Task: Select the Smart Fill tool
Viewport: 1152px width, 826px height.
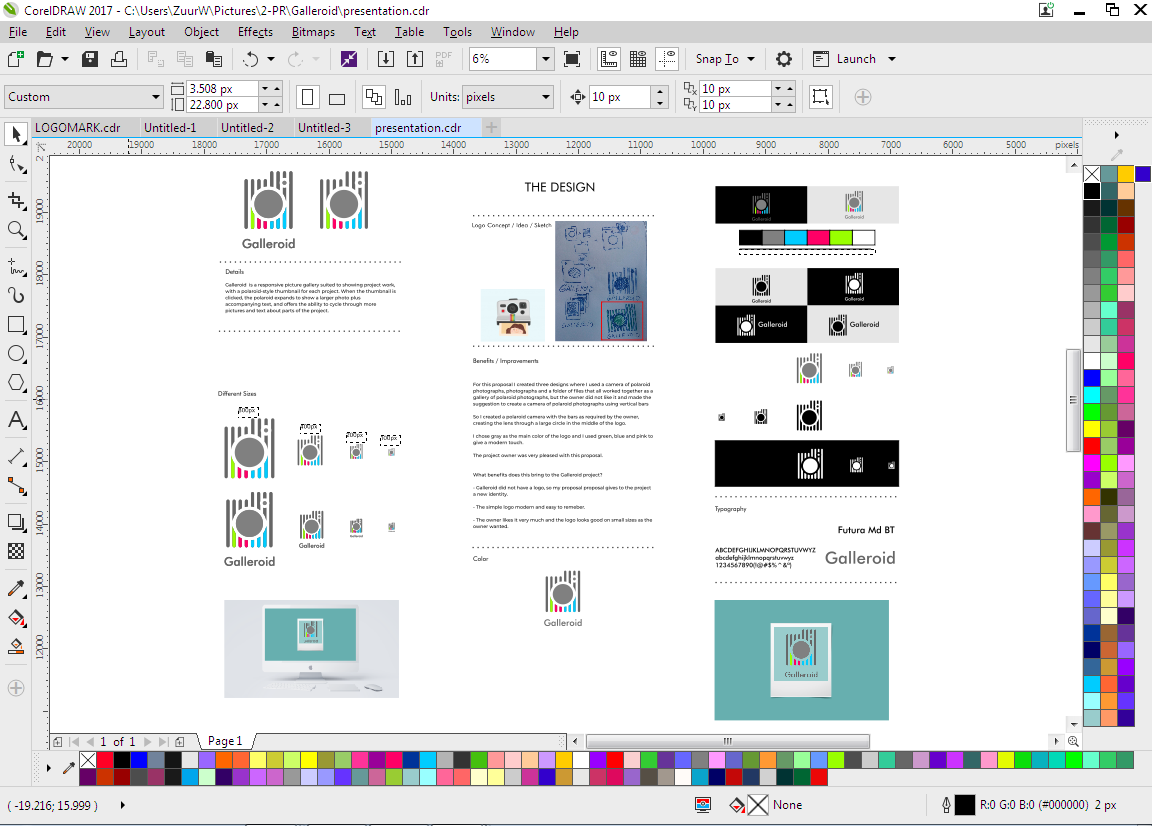Action: [16, 647]
